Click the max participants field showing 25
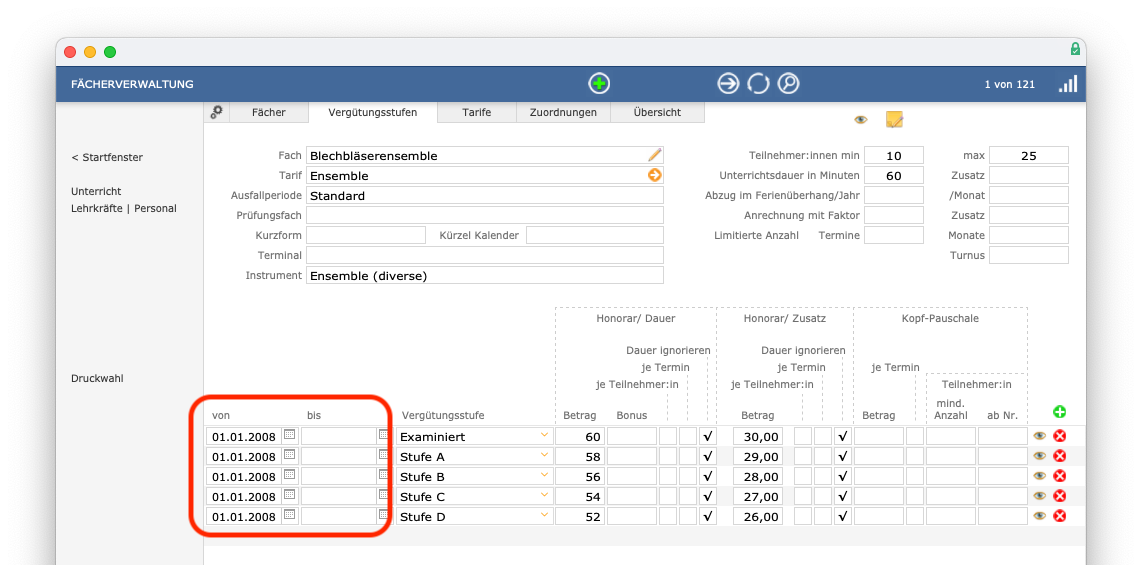 [1028, 155]
